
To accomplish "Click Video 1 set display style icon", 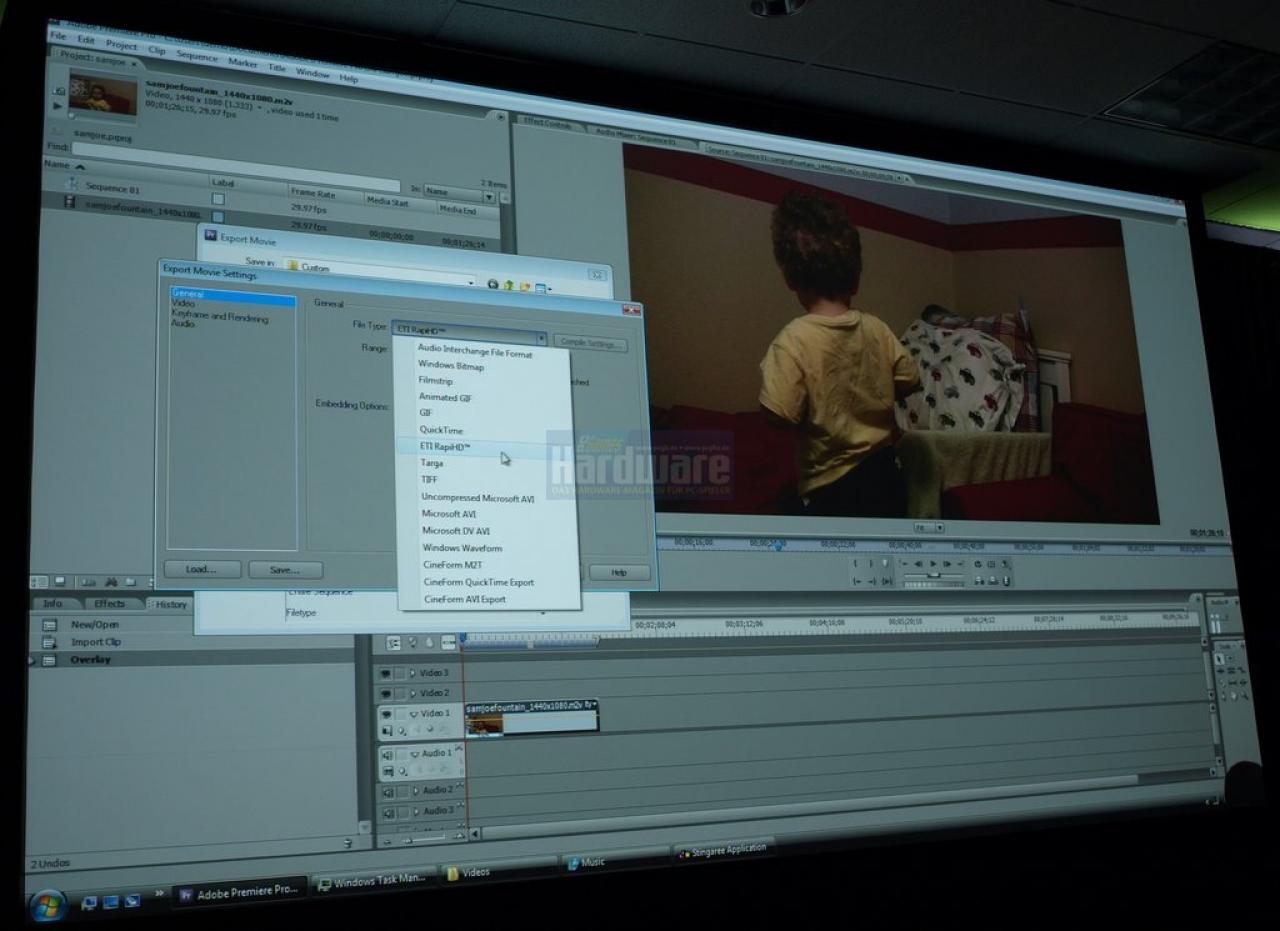I will (386, 731).
